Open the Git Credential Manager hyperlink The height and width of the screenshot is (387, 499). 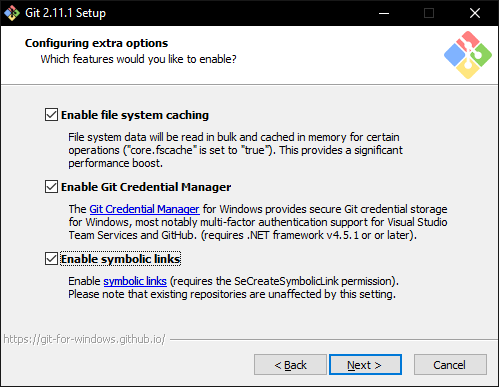click(x=144, y=209)
